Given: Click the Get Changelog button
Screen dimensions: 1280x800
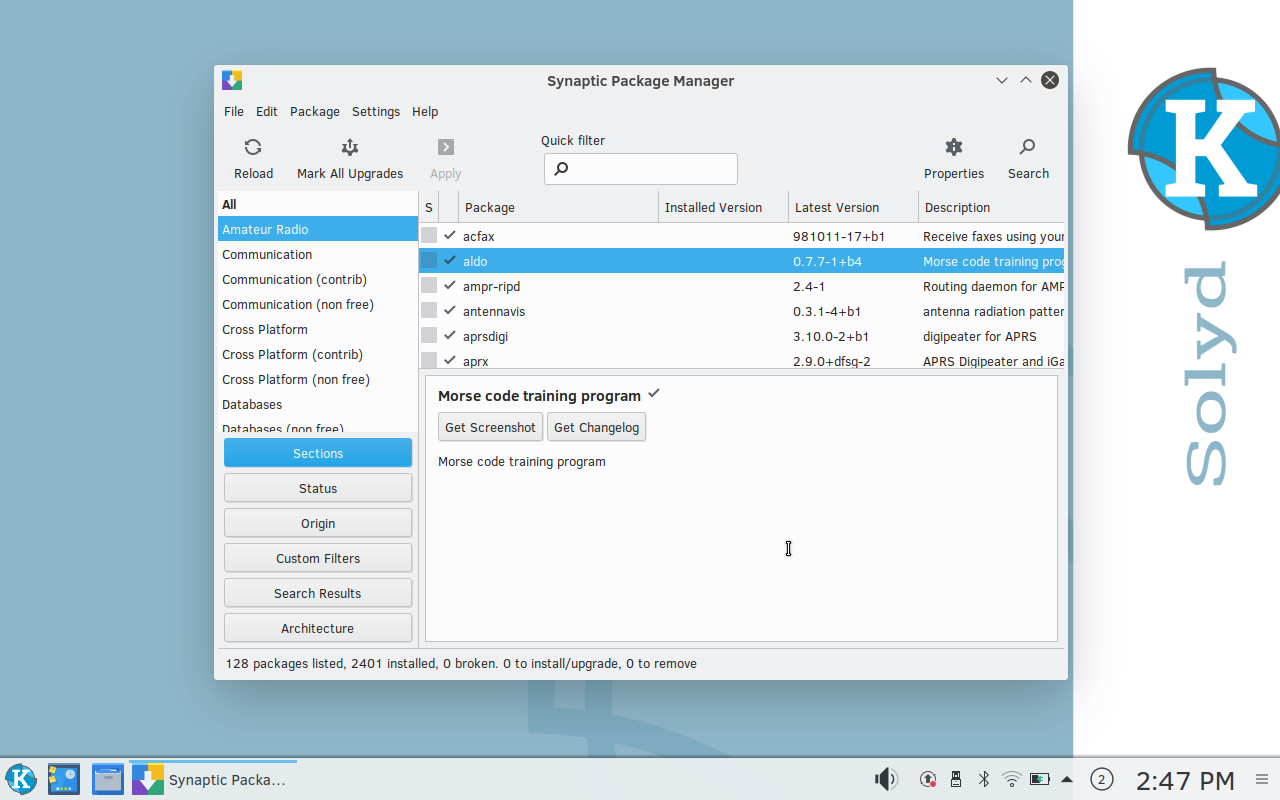Looking at the screenshot, I should coord(596,426).
